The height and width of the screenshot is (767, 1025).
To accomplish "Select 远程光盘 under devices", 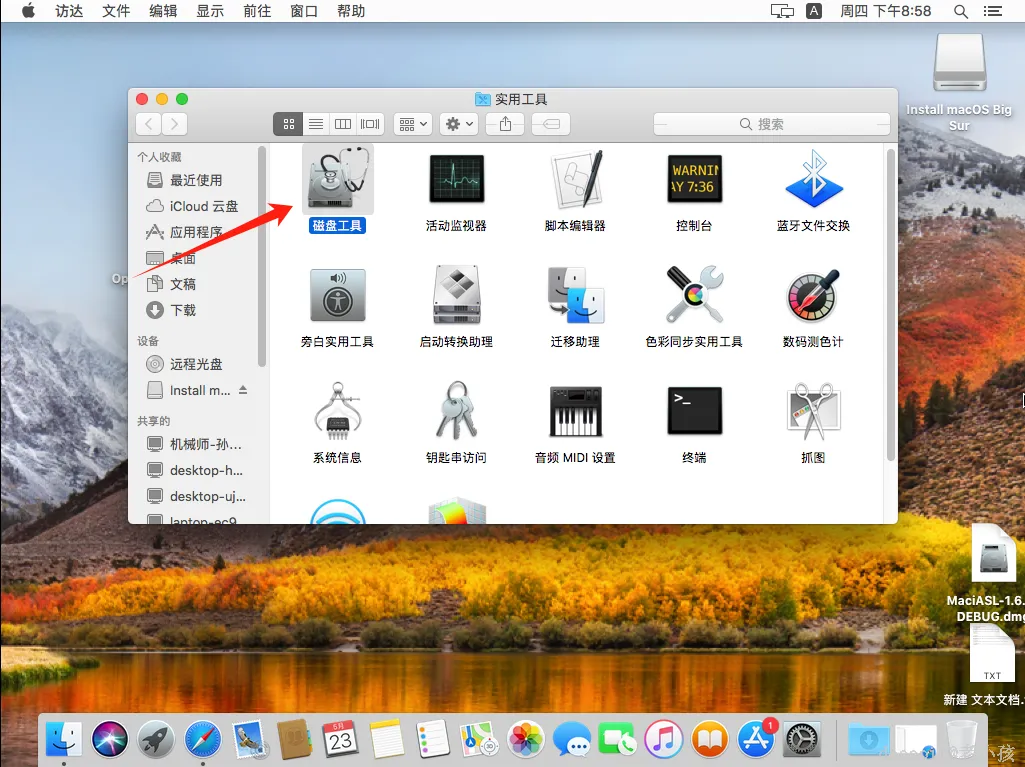I will tap(195, 364).
